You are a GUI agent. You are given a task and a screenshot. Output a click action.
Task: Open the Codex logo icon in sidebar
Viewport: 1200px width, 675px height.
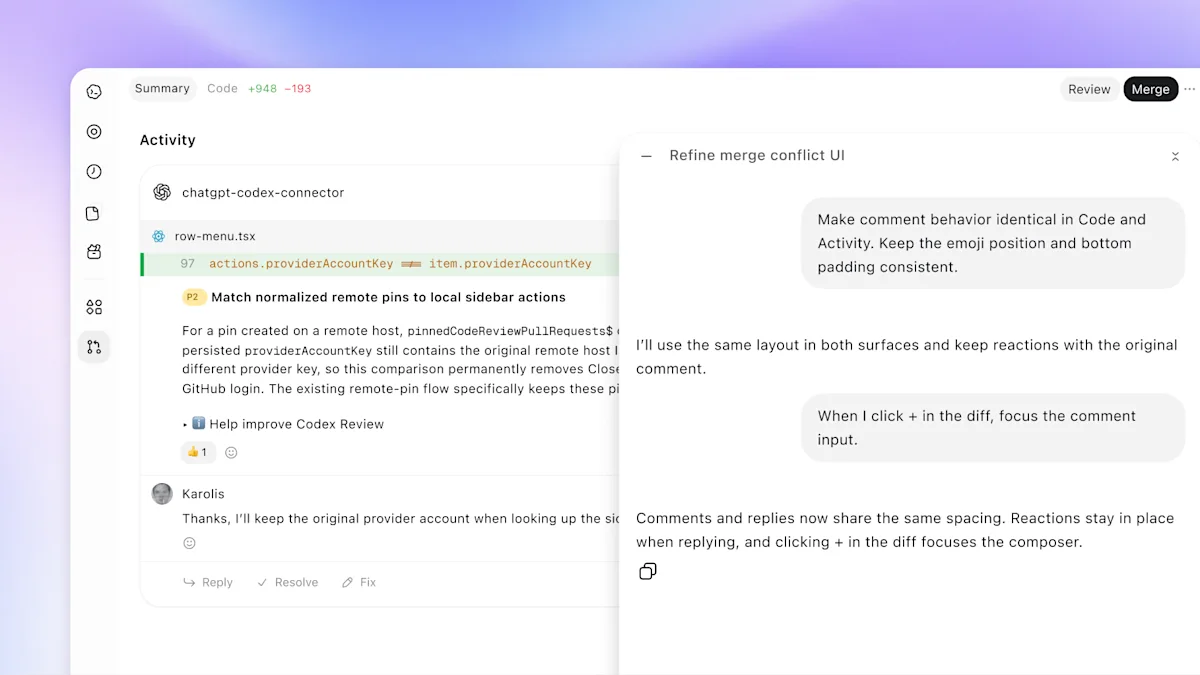pyautogui.click(x=94, y=92)
